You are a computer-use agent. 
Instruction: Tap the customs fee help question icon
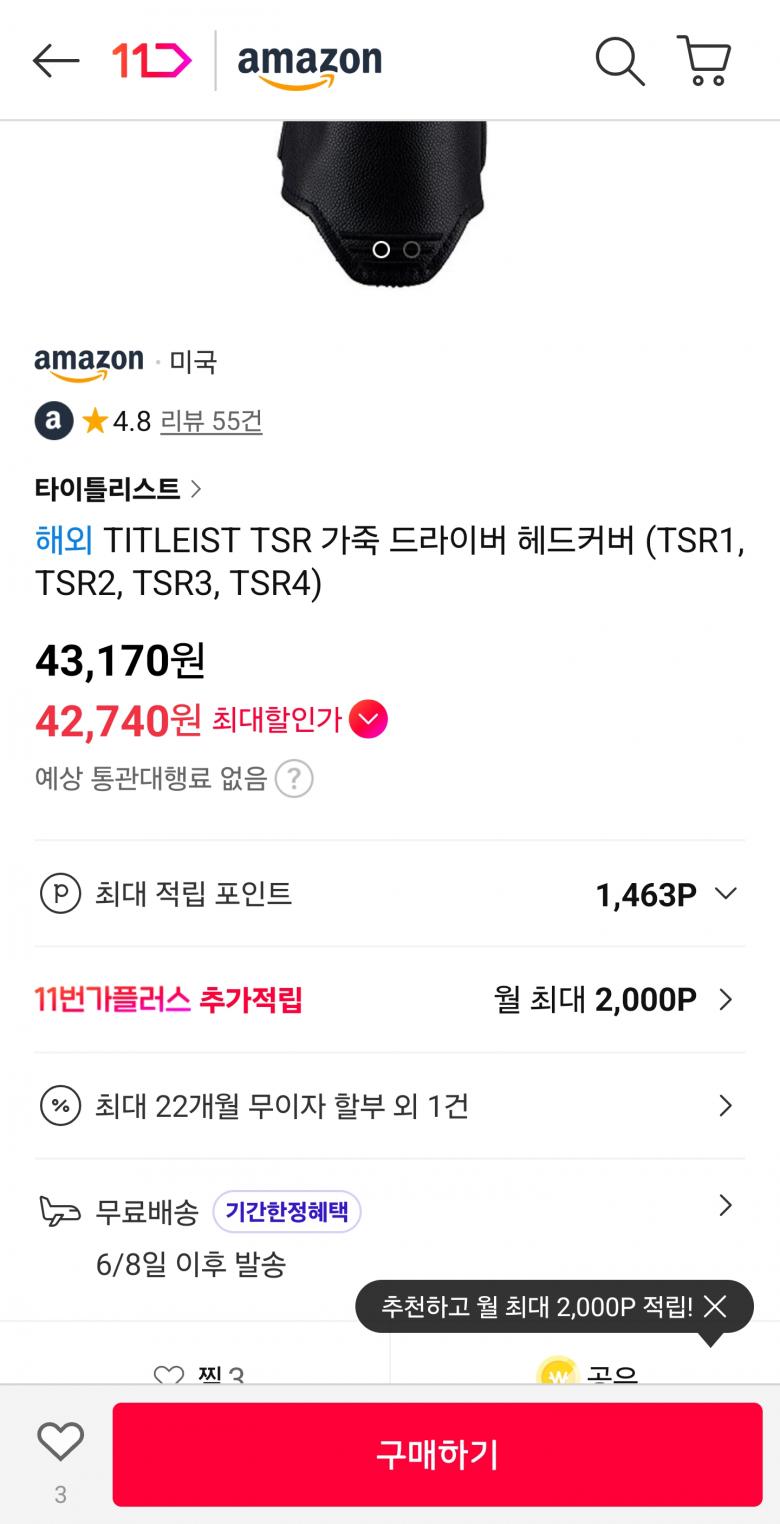click(294, 778)
